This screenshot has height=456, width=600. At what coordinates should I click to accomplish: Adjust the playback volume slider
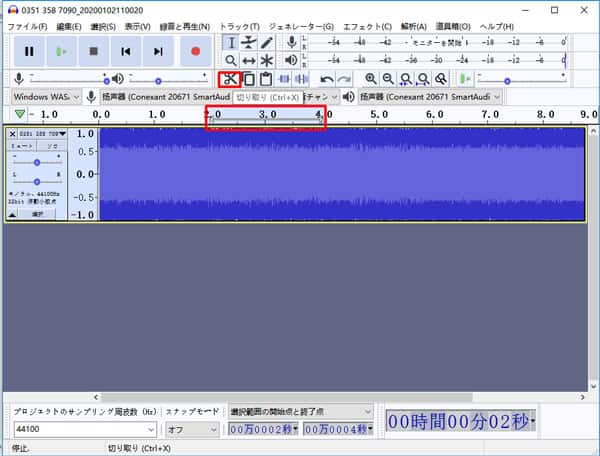pos(168,80)
